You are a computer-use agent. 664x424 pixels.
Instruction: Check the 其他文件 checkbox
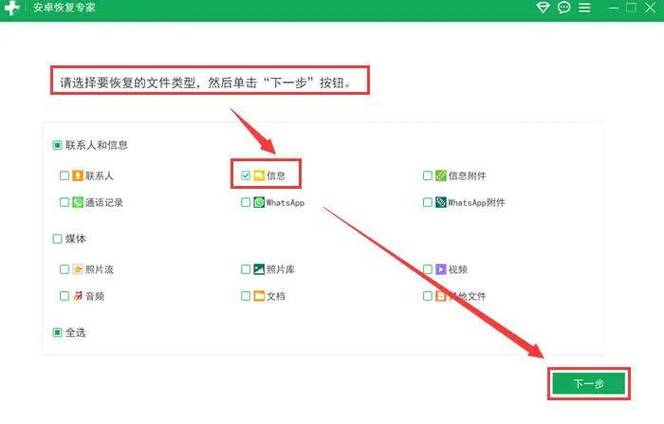pyautogui.click(x=428, y=296)
